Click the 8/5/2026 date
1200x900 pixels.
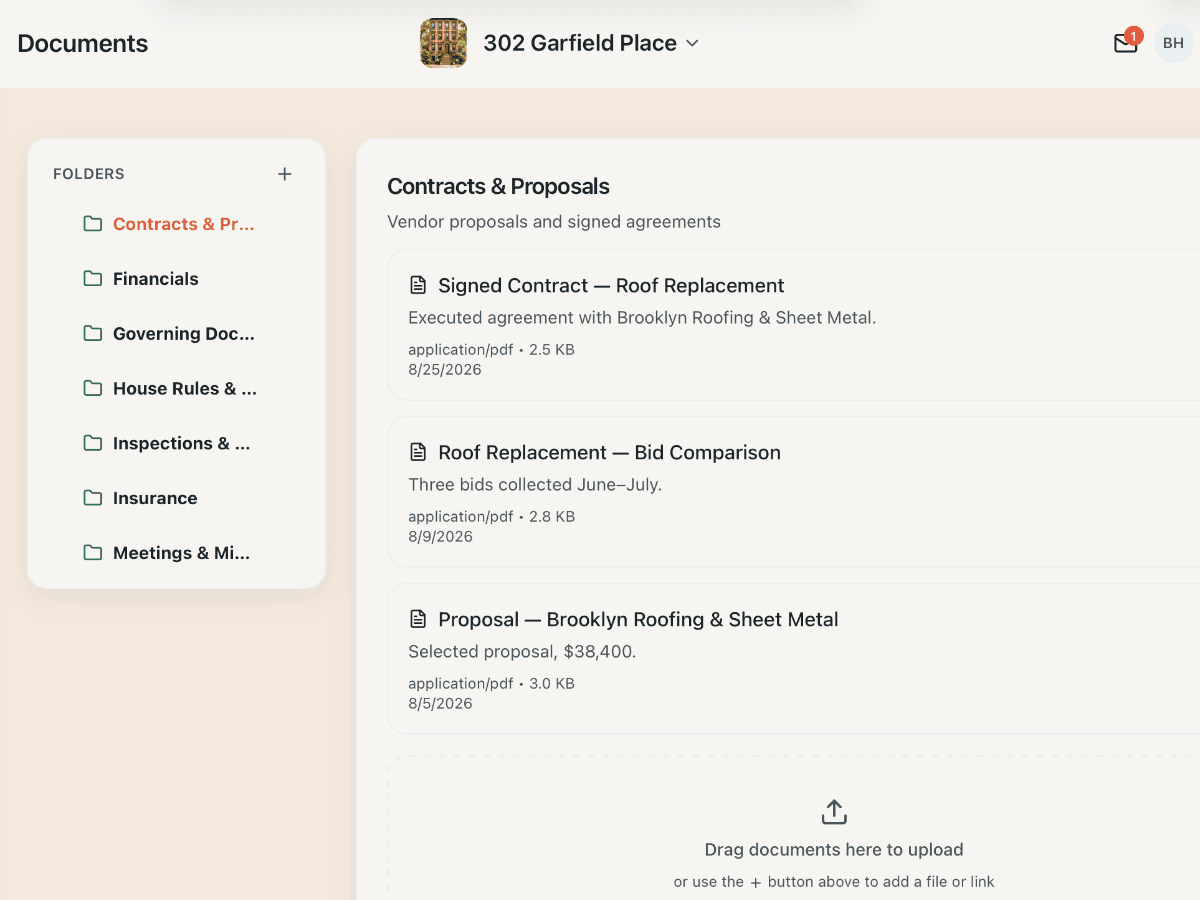pos(441,704)
